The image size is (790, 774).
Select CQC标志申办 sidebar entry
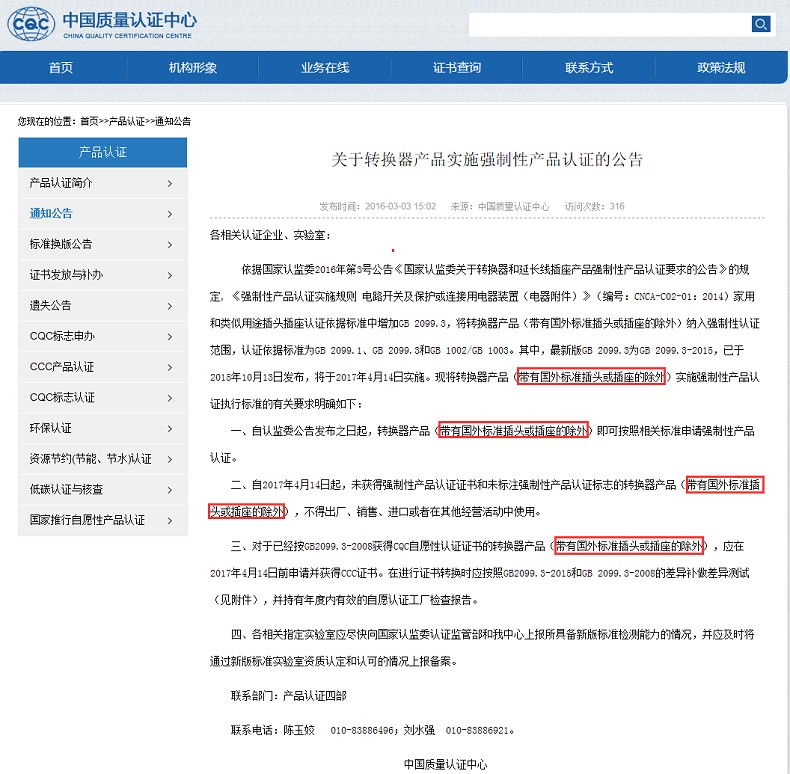(62, 336)
